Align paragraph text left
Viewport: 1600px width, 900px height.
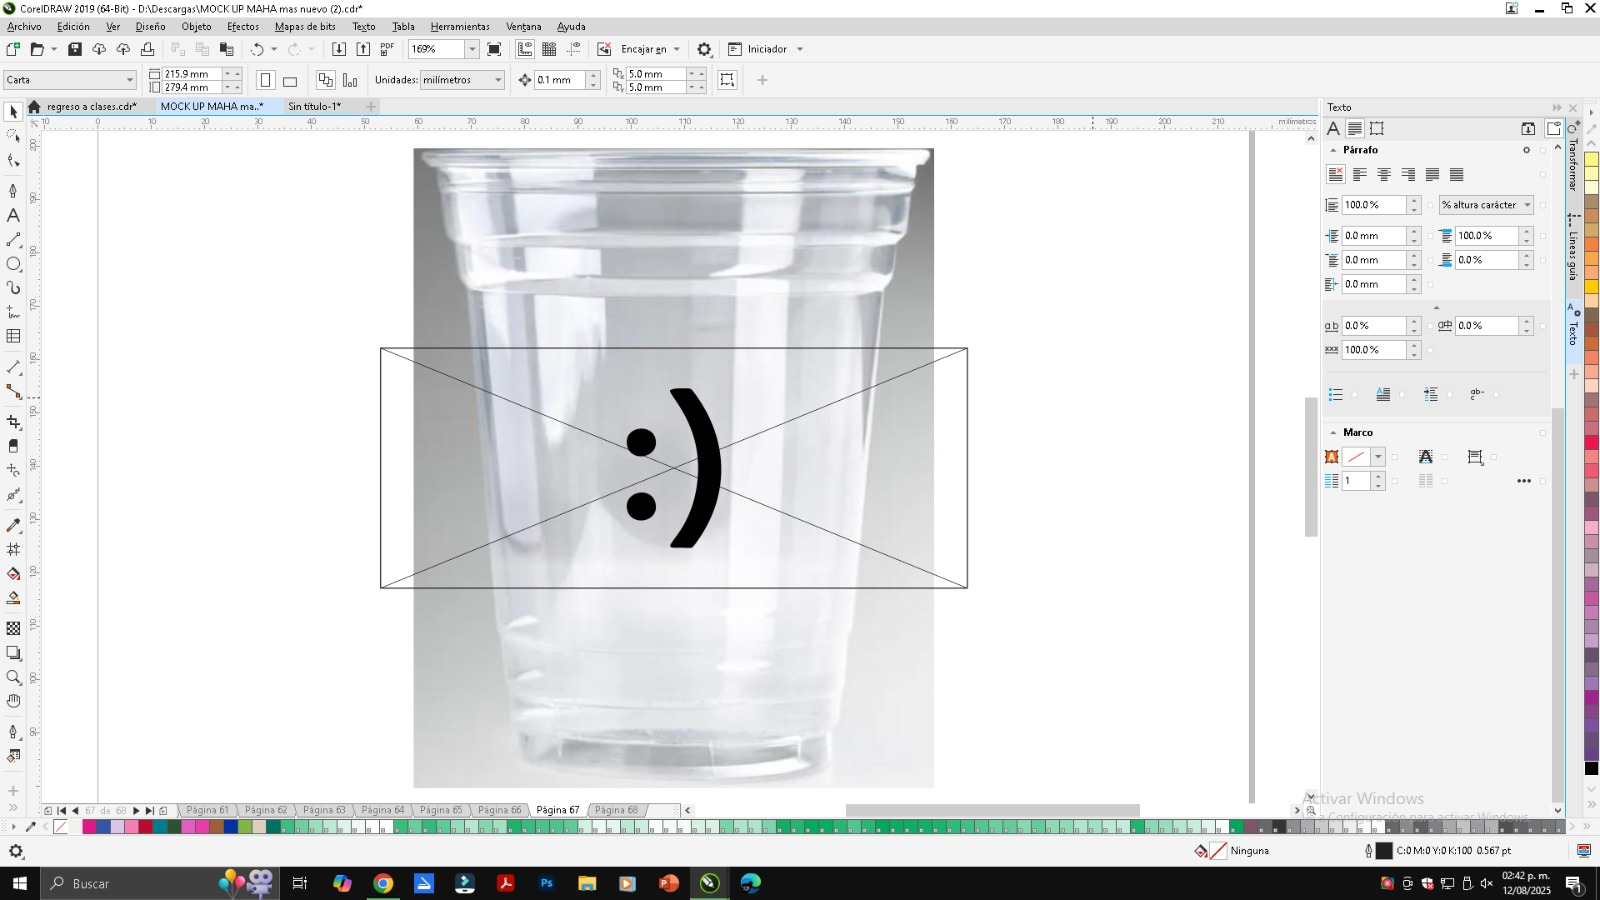pos(1360,174)
